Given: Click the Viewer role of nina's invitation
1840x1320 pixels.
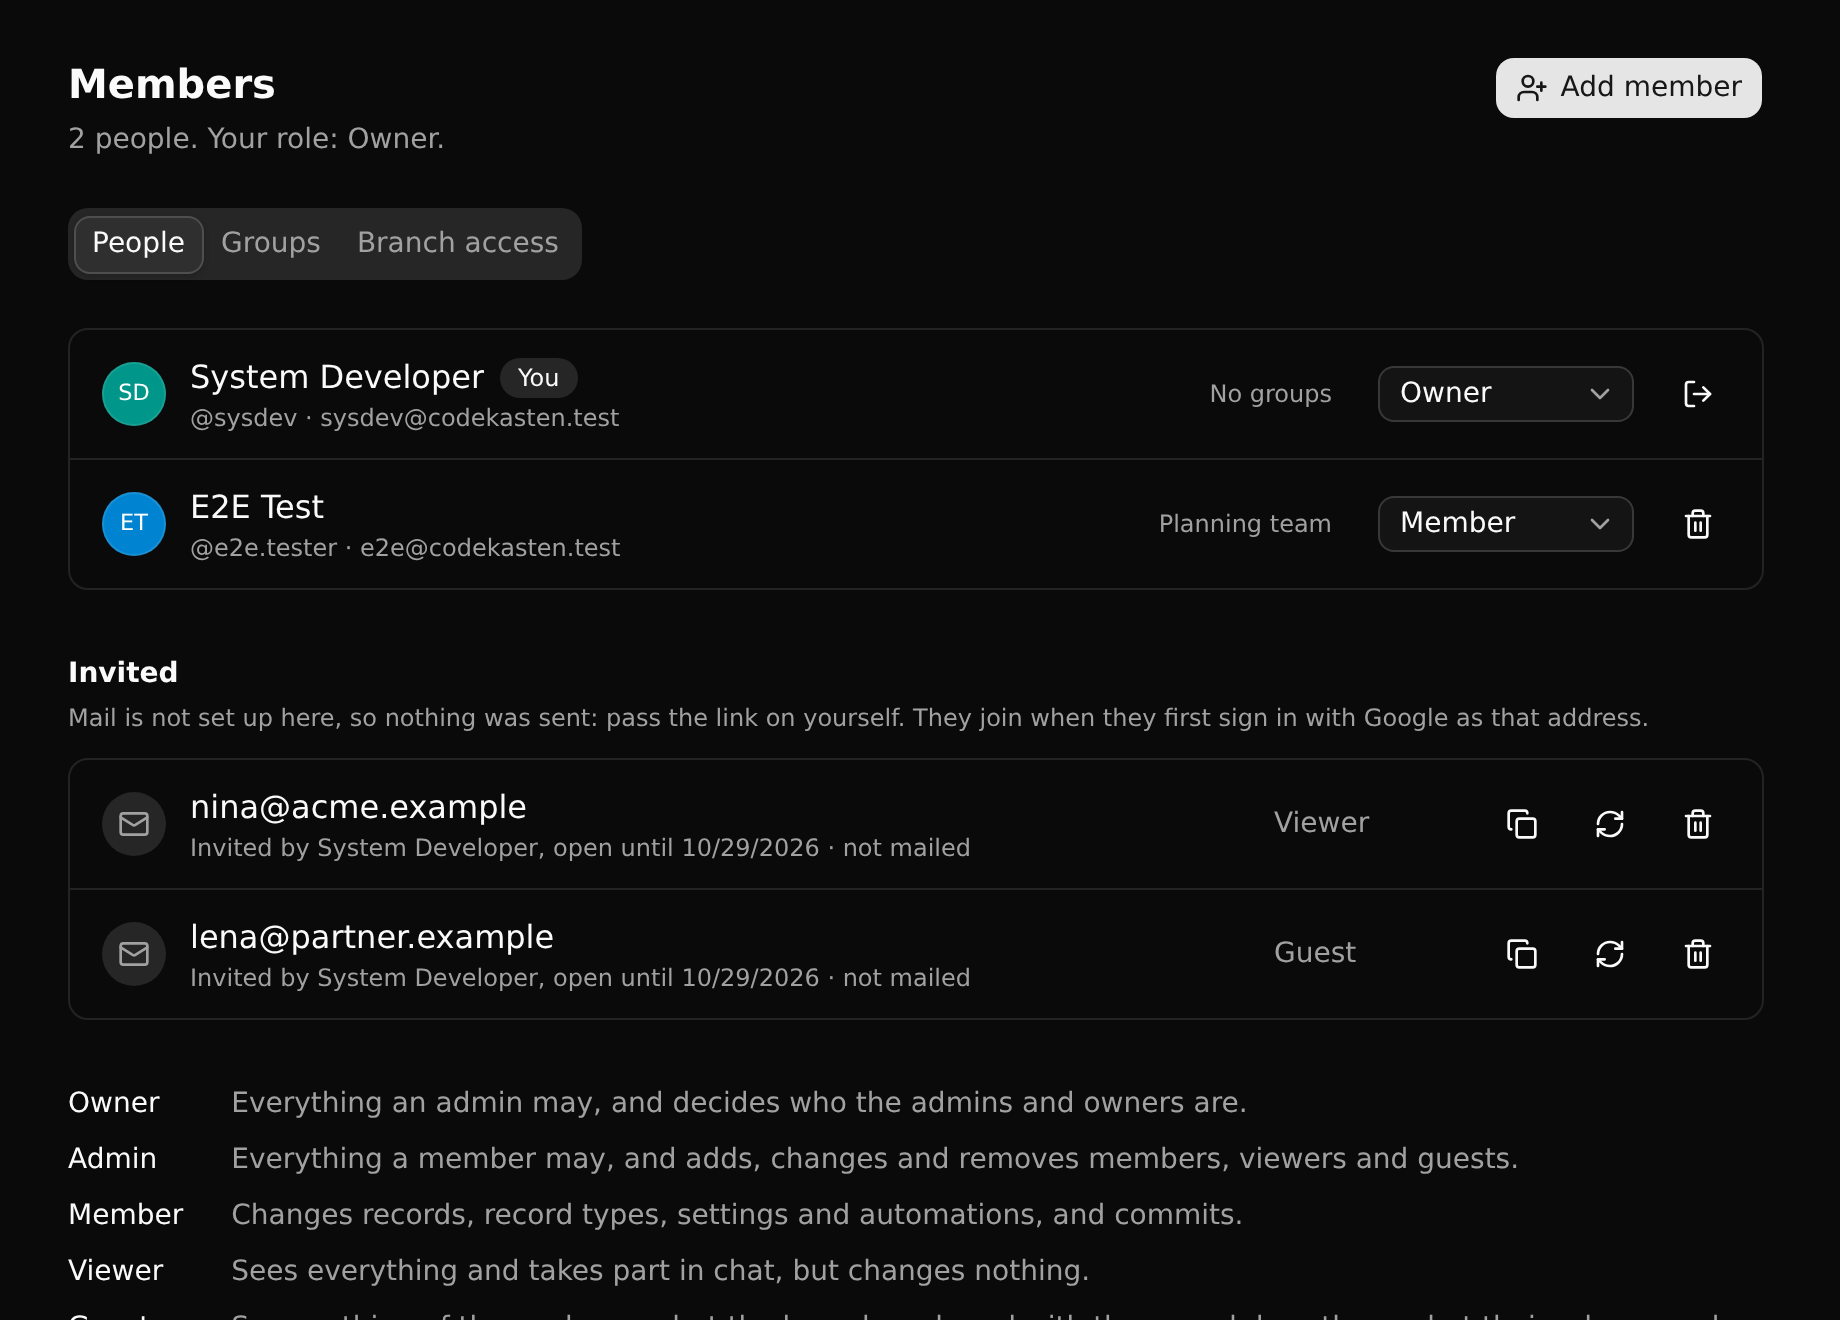Looking at the screenshot, I should click(x=1321, y=822).
